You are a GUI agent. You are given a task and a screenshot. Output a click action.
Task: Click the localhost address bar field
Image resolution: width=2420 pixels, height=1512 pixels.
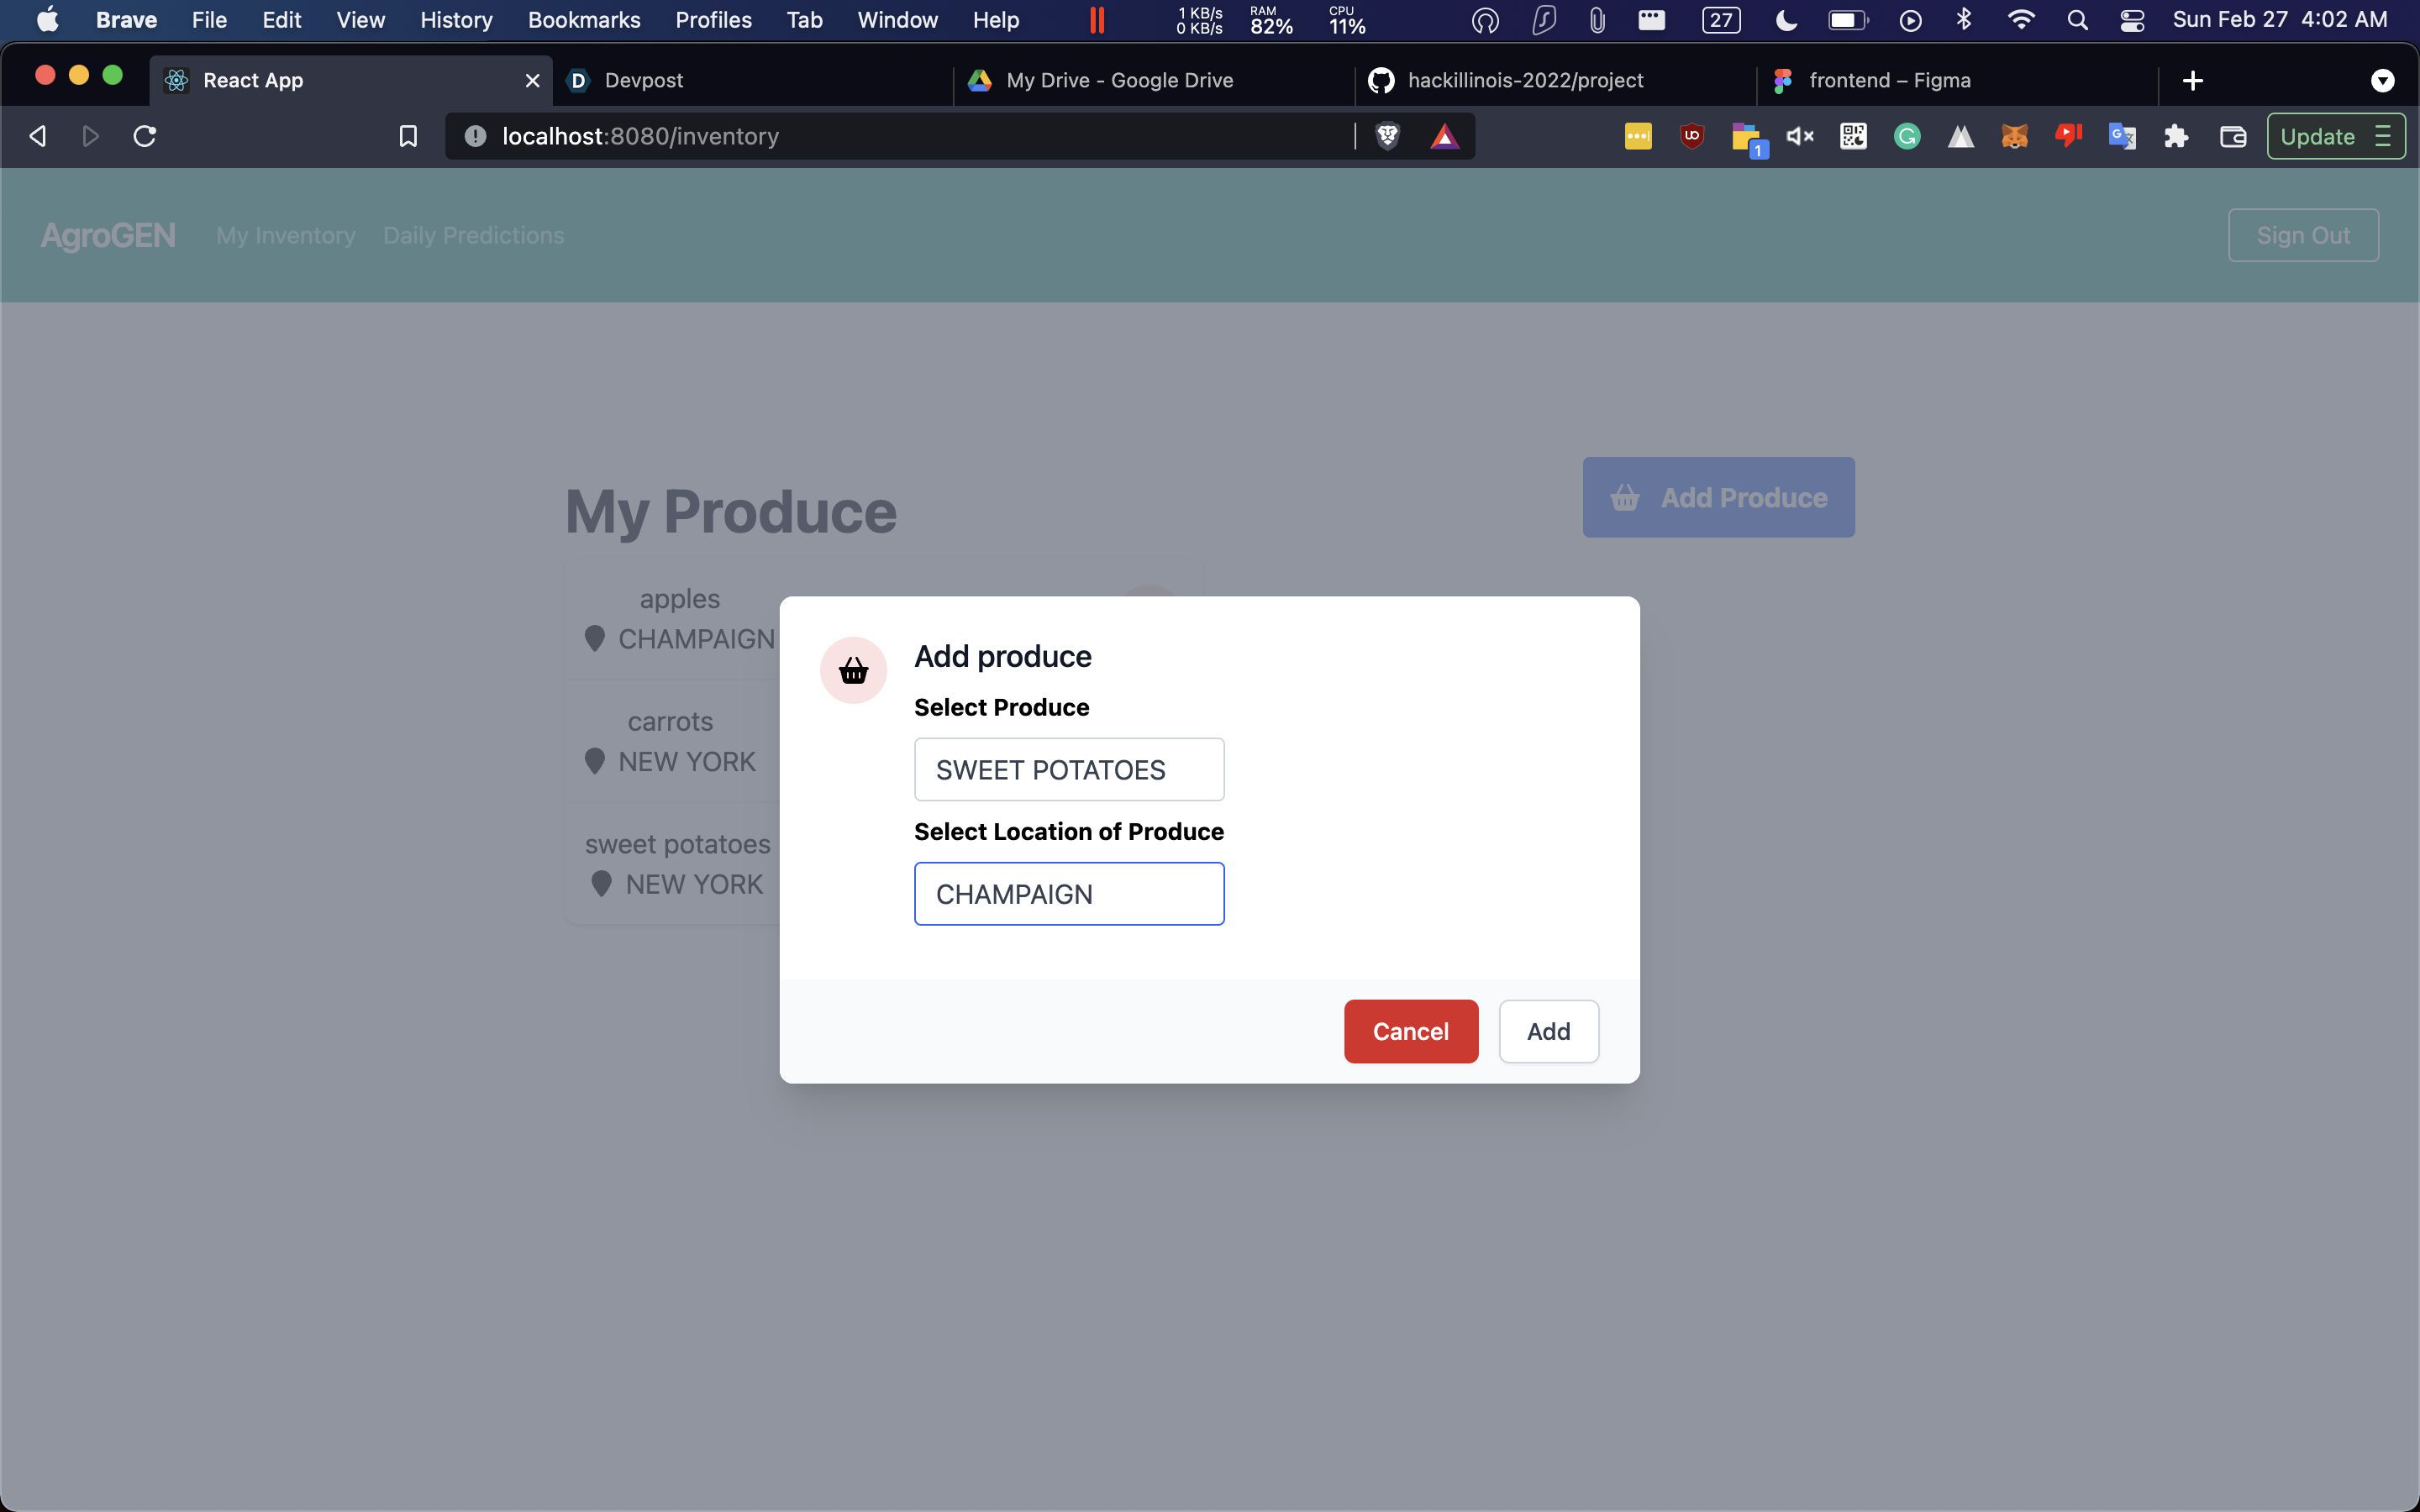(900, 136)
